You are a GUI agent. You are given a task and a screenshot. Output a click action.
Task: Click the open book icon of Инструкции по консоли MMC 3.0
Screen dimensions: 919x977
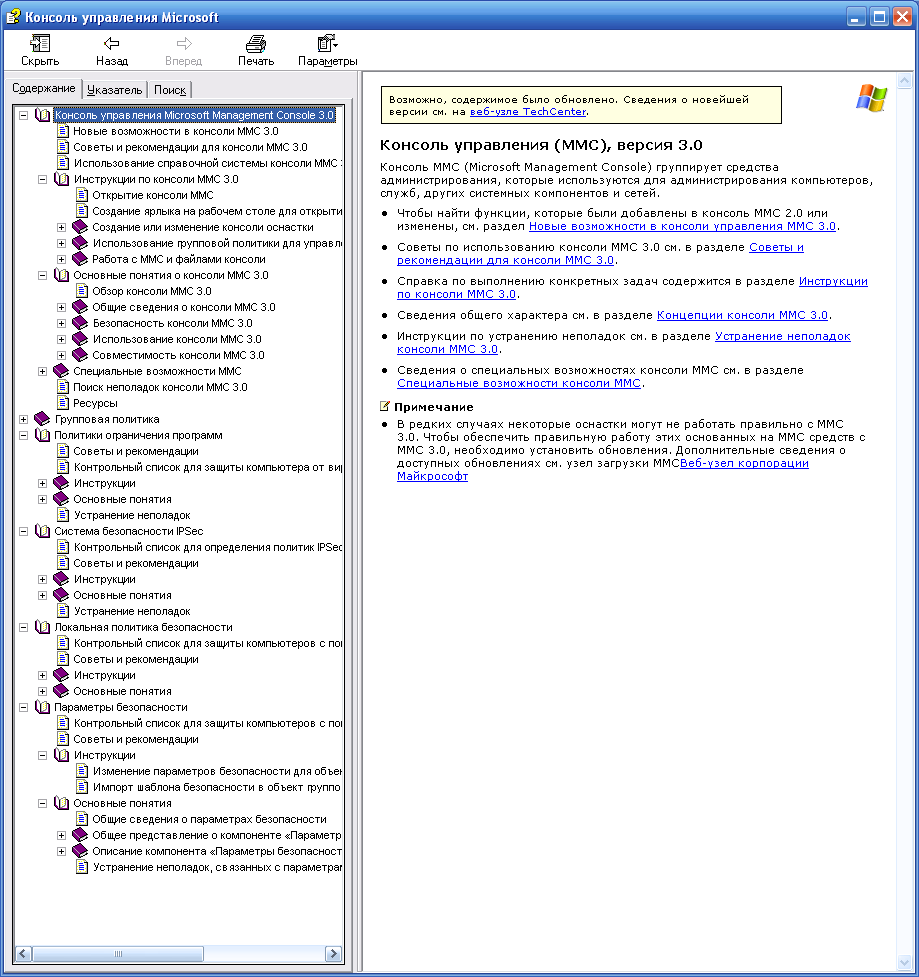(61, 179)
